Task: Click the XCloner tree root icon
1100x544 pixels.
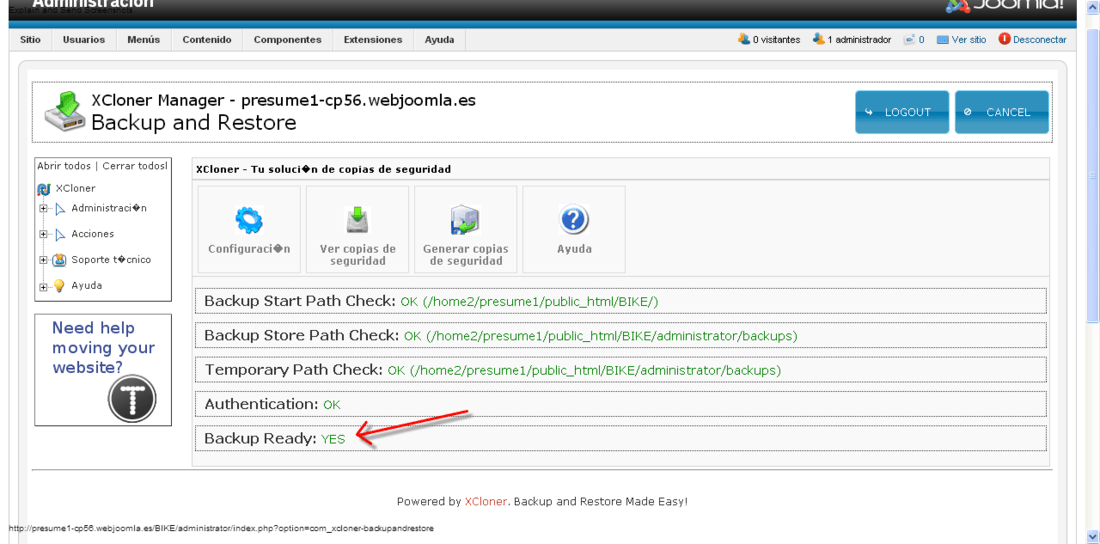Action: click(44, 189)
